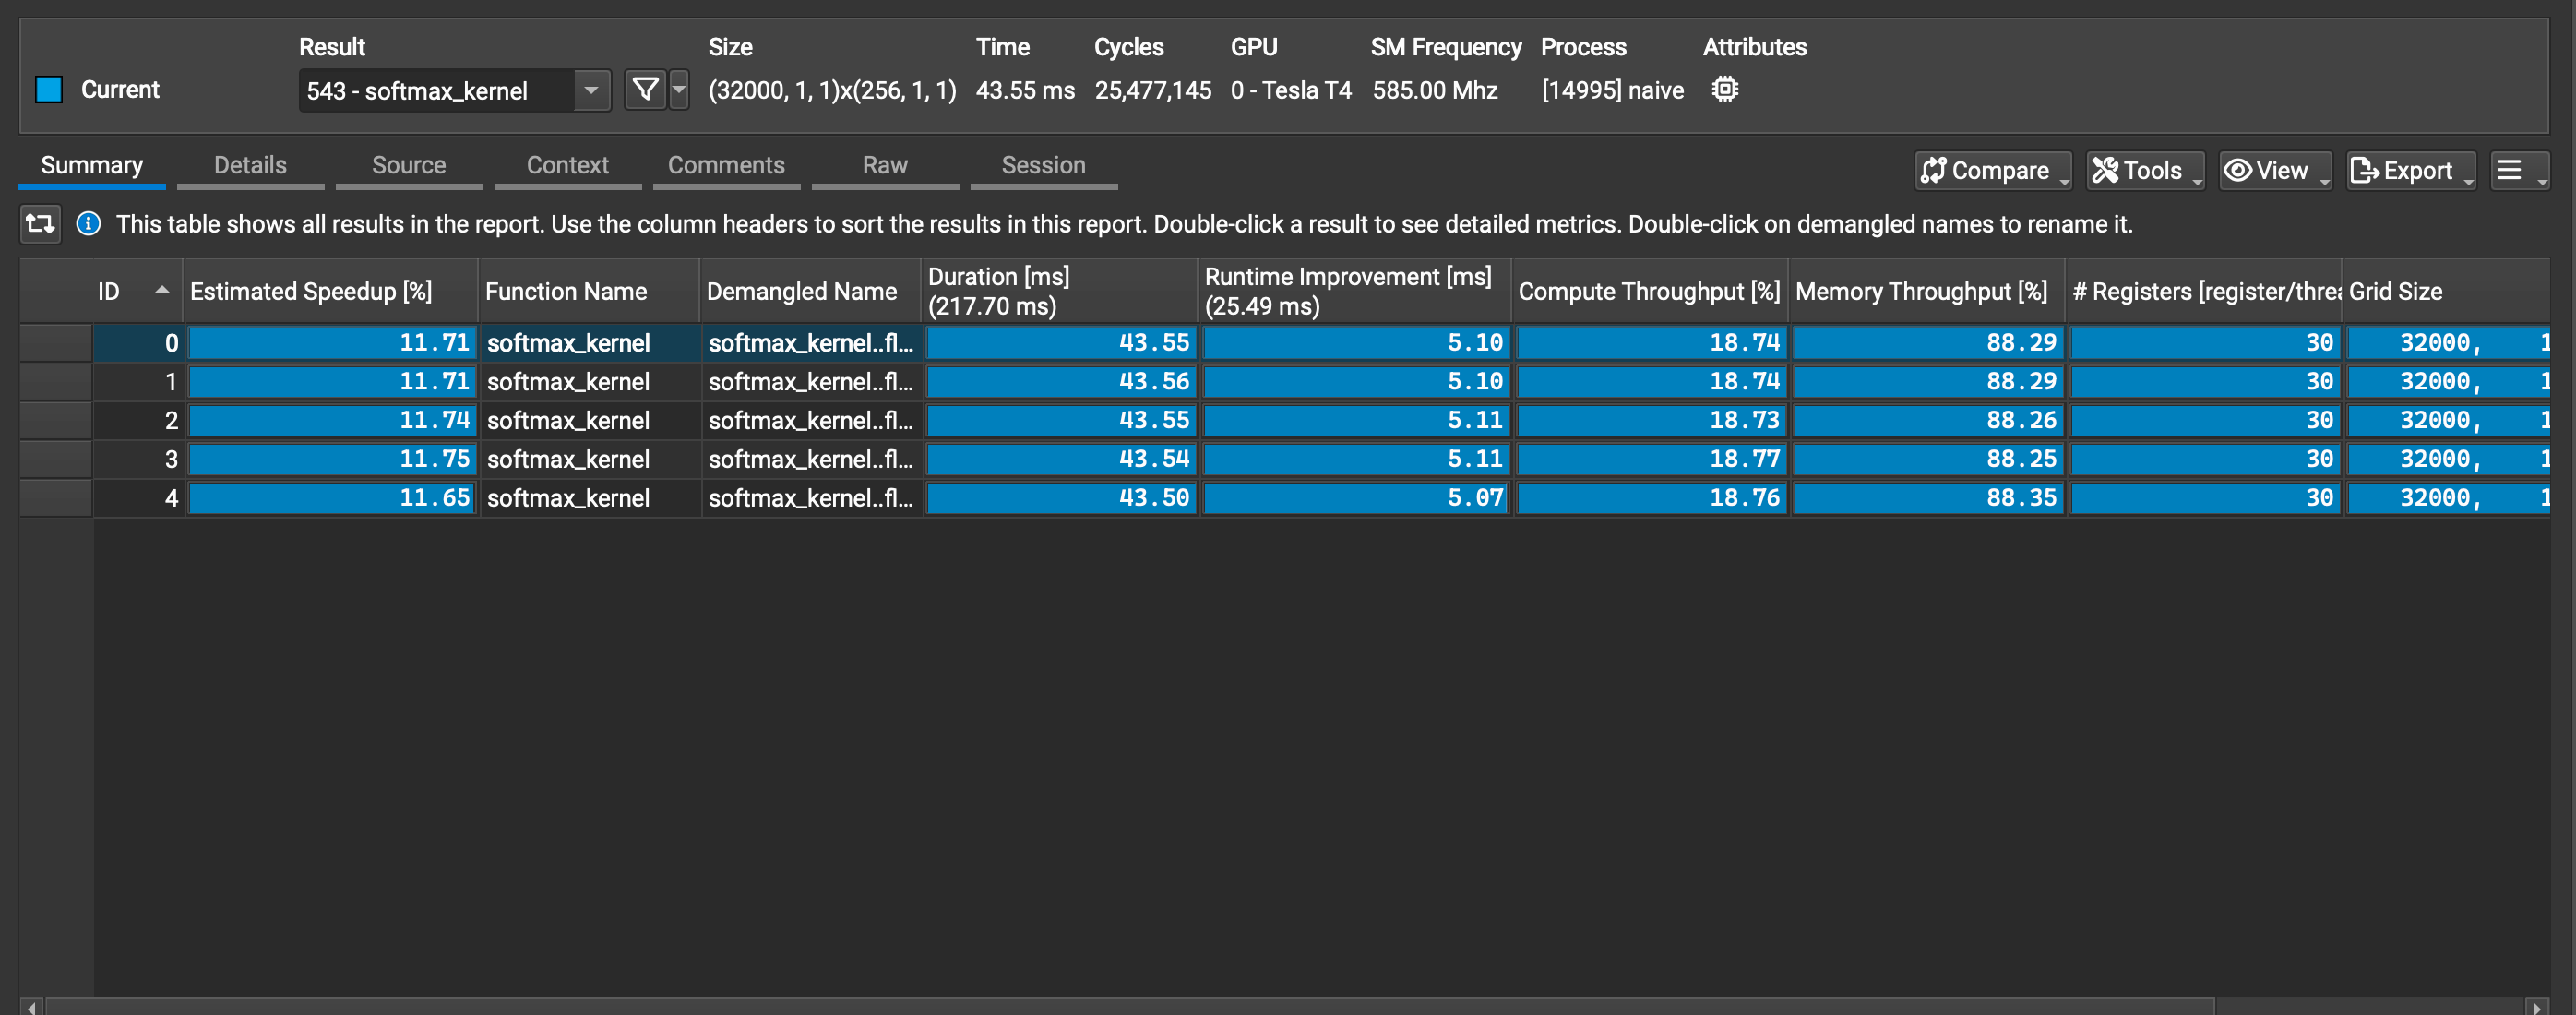Click the horizontal scrollbar right arrow

[2537, 1007]
